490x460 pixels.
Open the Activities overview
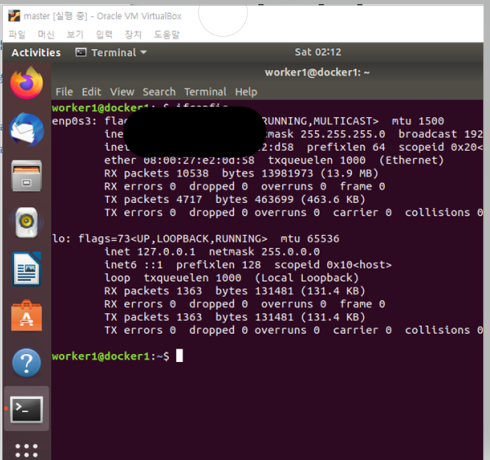point(36,52)
